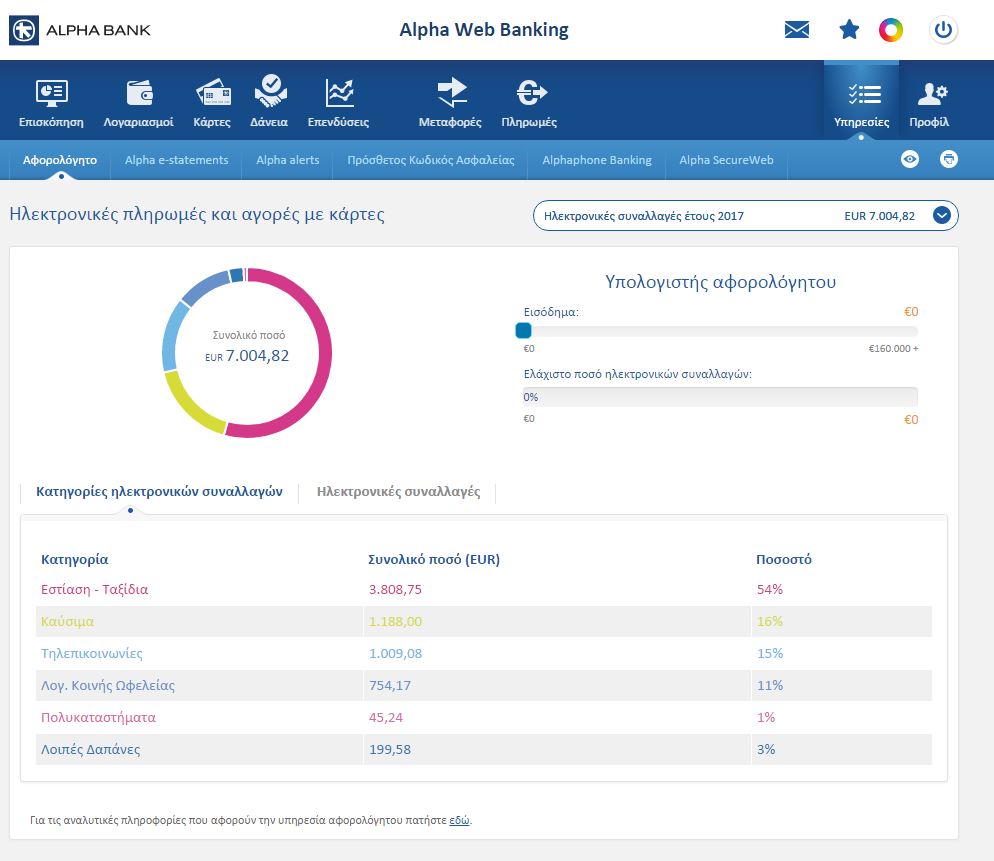Click the Εστίαση - Ταξίδια category row
Image resolution: width=994 pixels, height=861 pixels.
click(x=484, y=589)
